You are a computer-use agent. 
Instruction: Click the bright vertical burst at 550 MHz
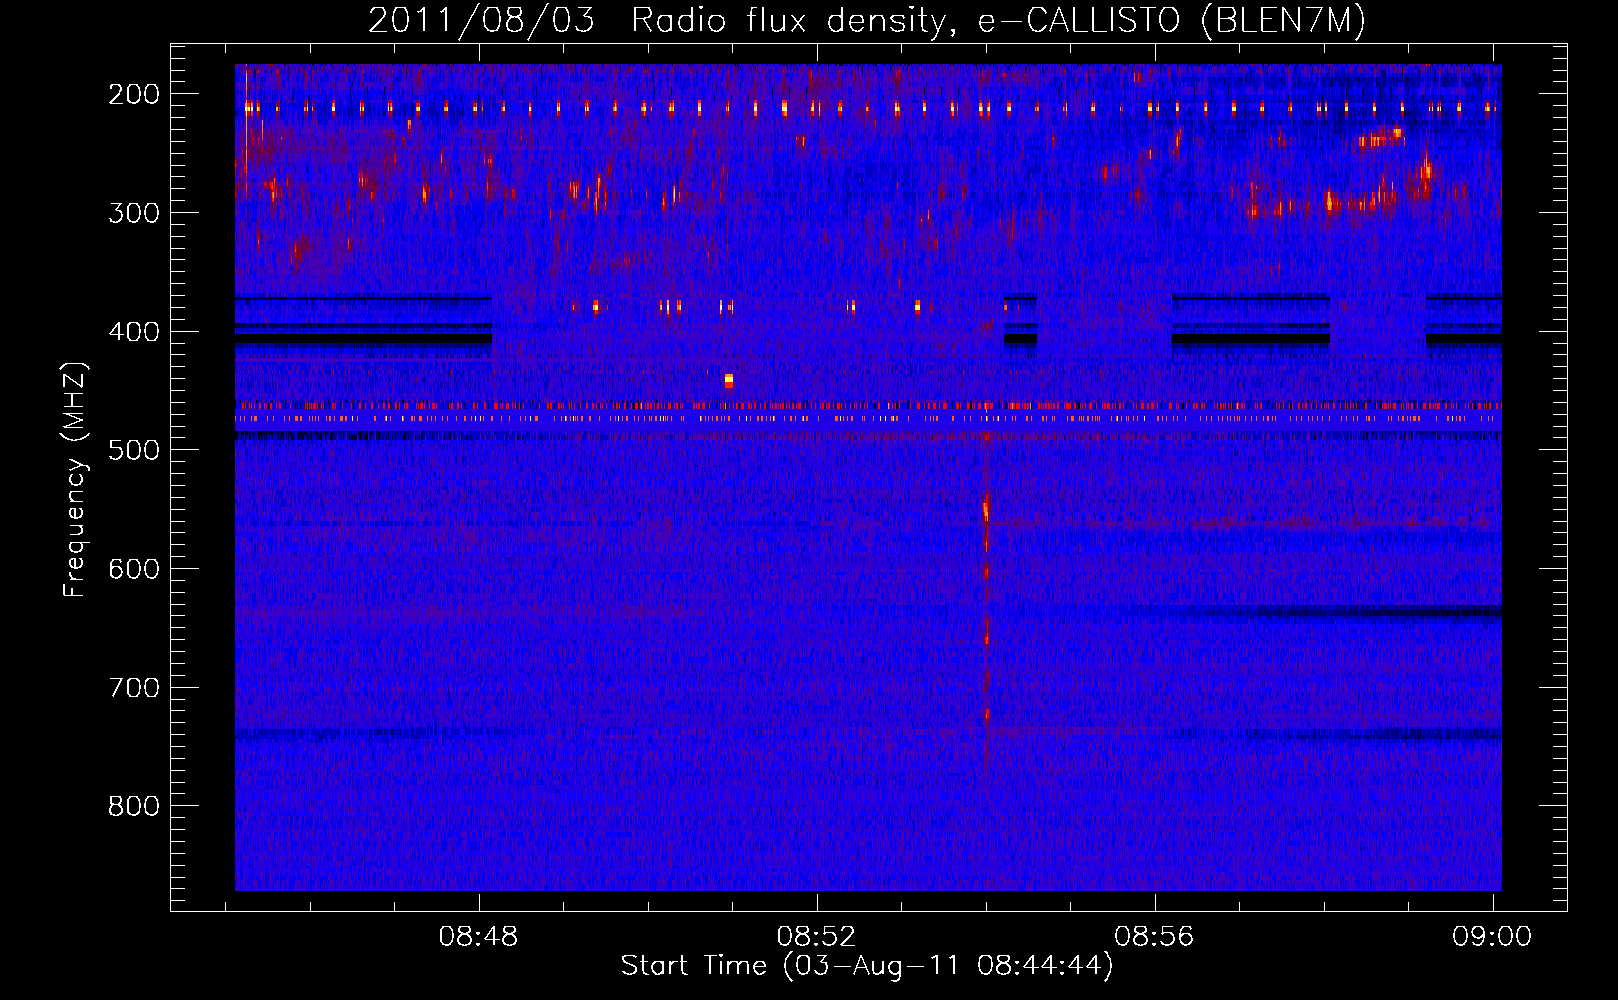986,510
